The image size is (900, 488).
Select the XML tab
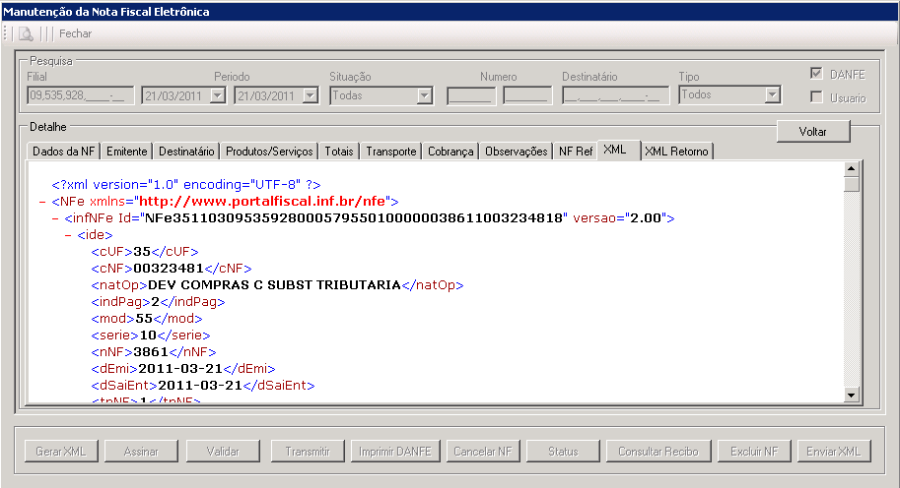coord(619,150)
